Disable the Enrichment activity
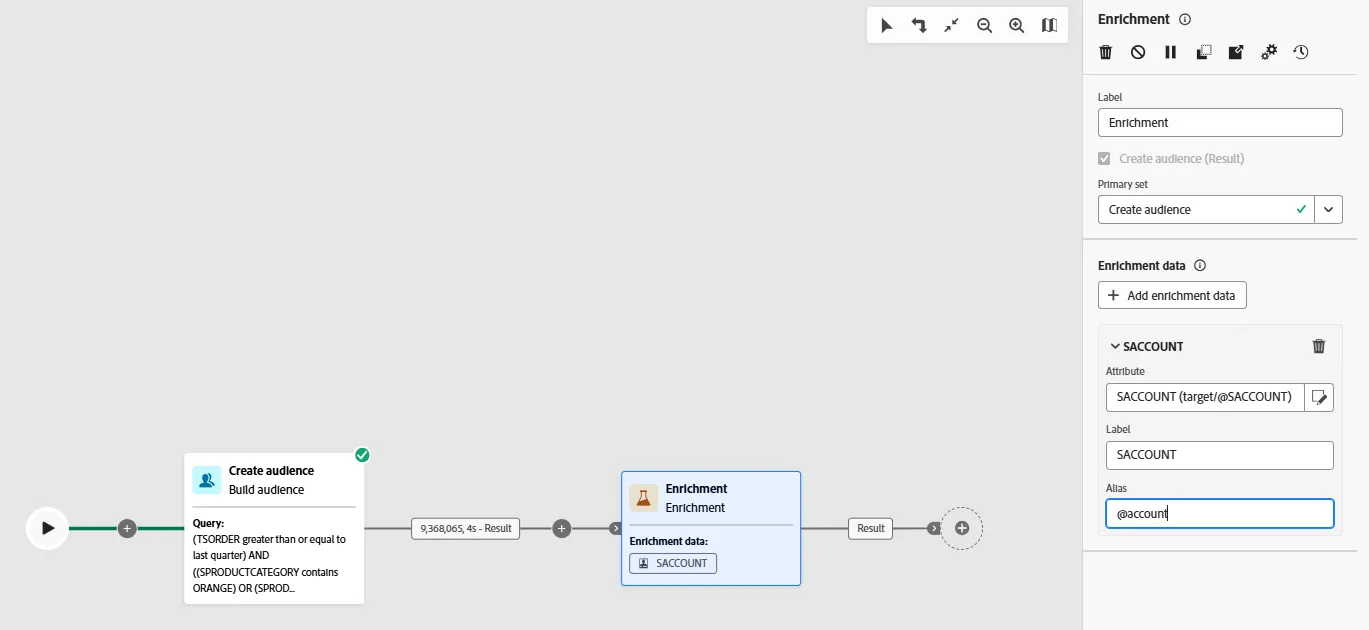This screenshot has width=1369, height=630. (x=1138, y=52)
